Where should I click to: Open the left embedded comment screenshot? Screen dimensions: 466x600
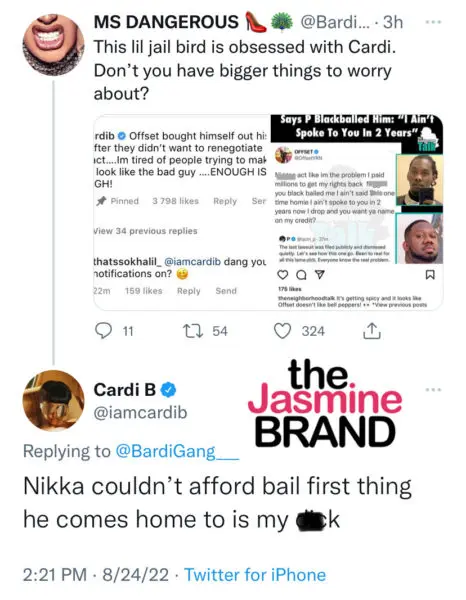pos(182,212)
